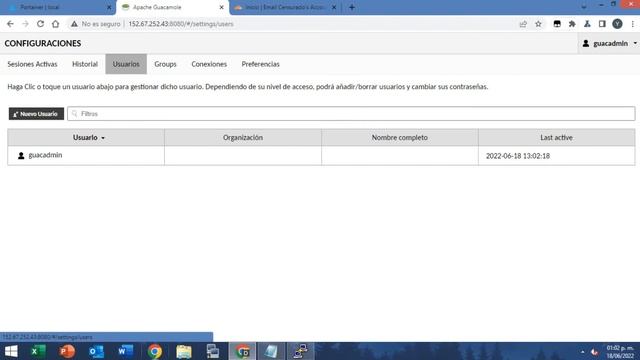Click the address bar URL
640x360 pixels.
[x=181, y=24]
